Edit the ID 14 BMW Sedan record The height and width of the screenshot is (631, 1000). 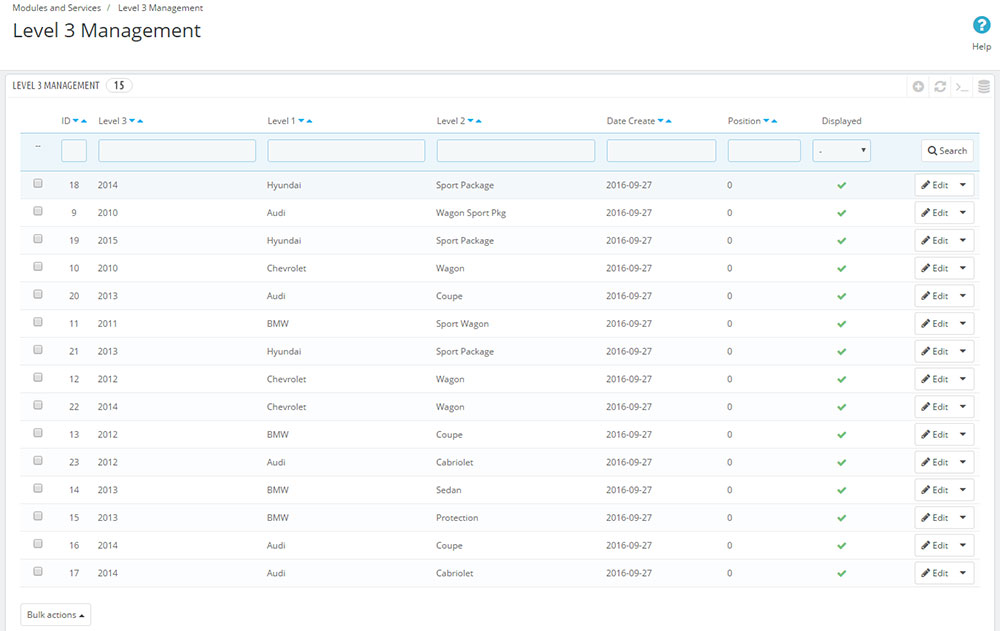pyautogui.click(x=934, y=490)
